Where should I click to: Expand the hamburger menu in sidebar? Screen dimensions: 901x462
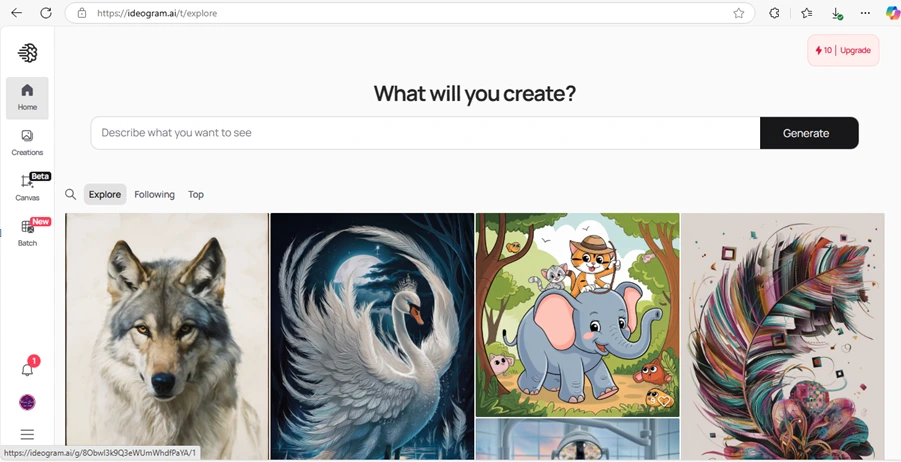[27, 434]
